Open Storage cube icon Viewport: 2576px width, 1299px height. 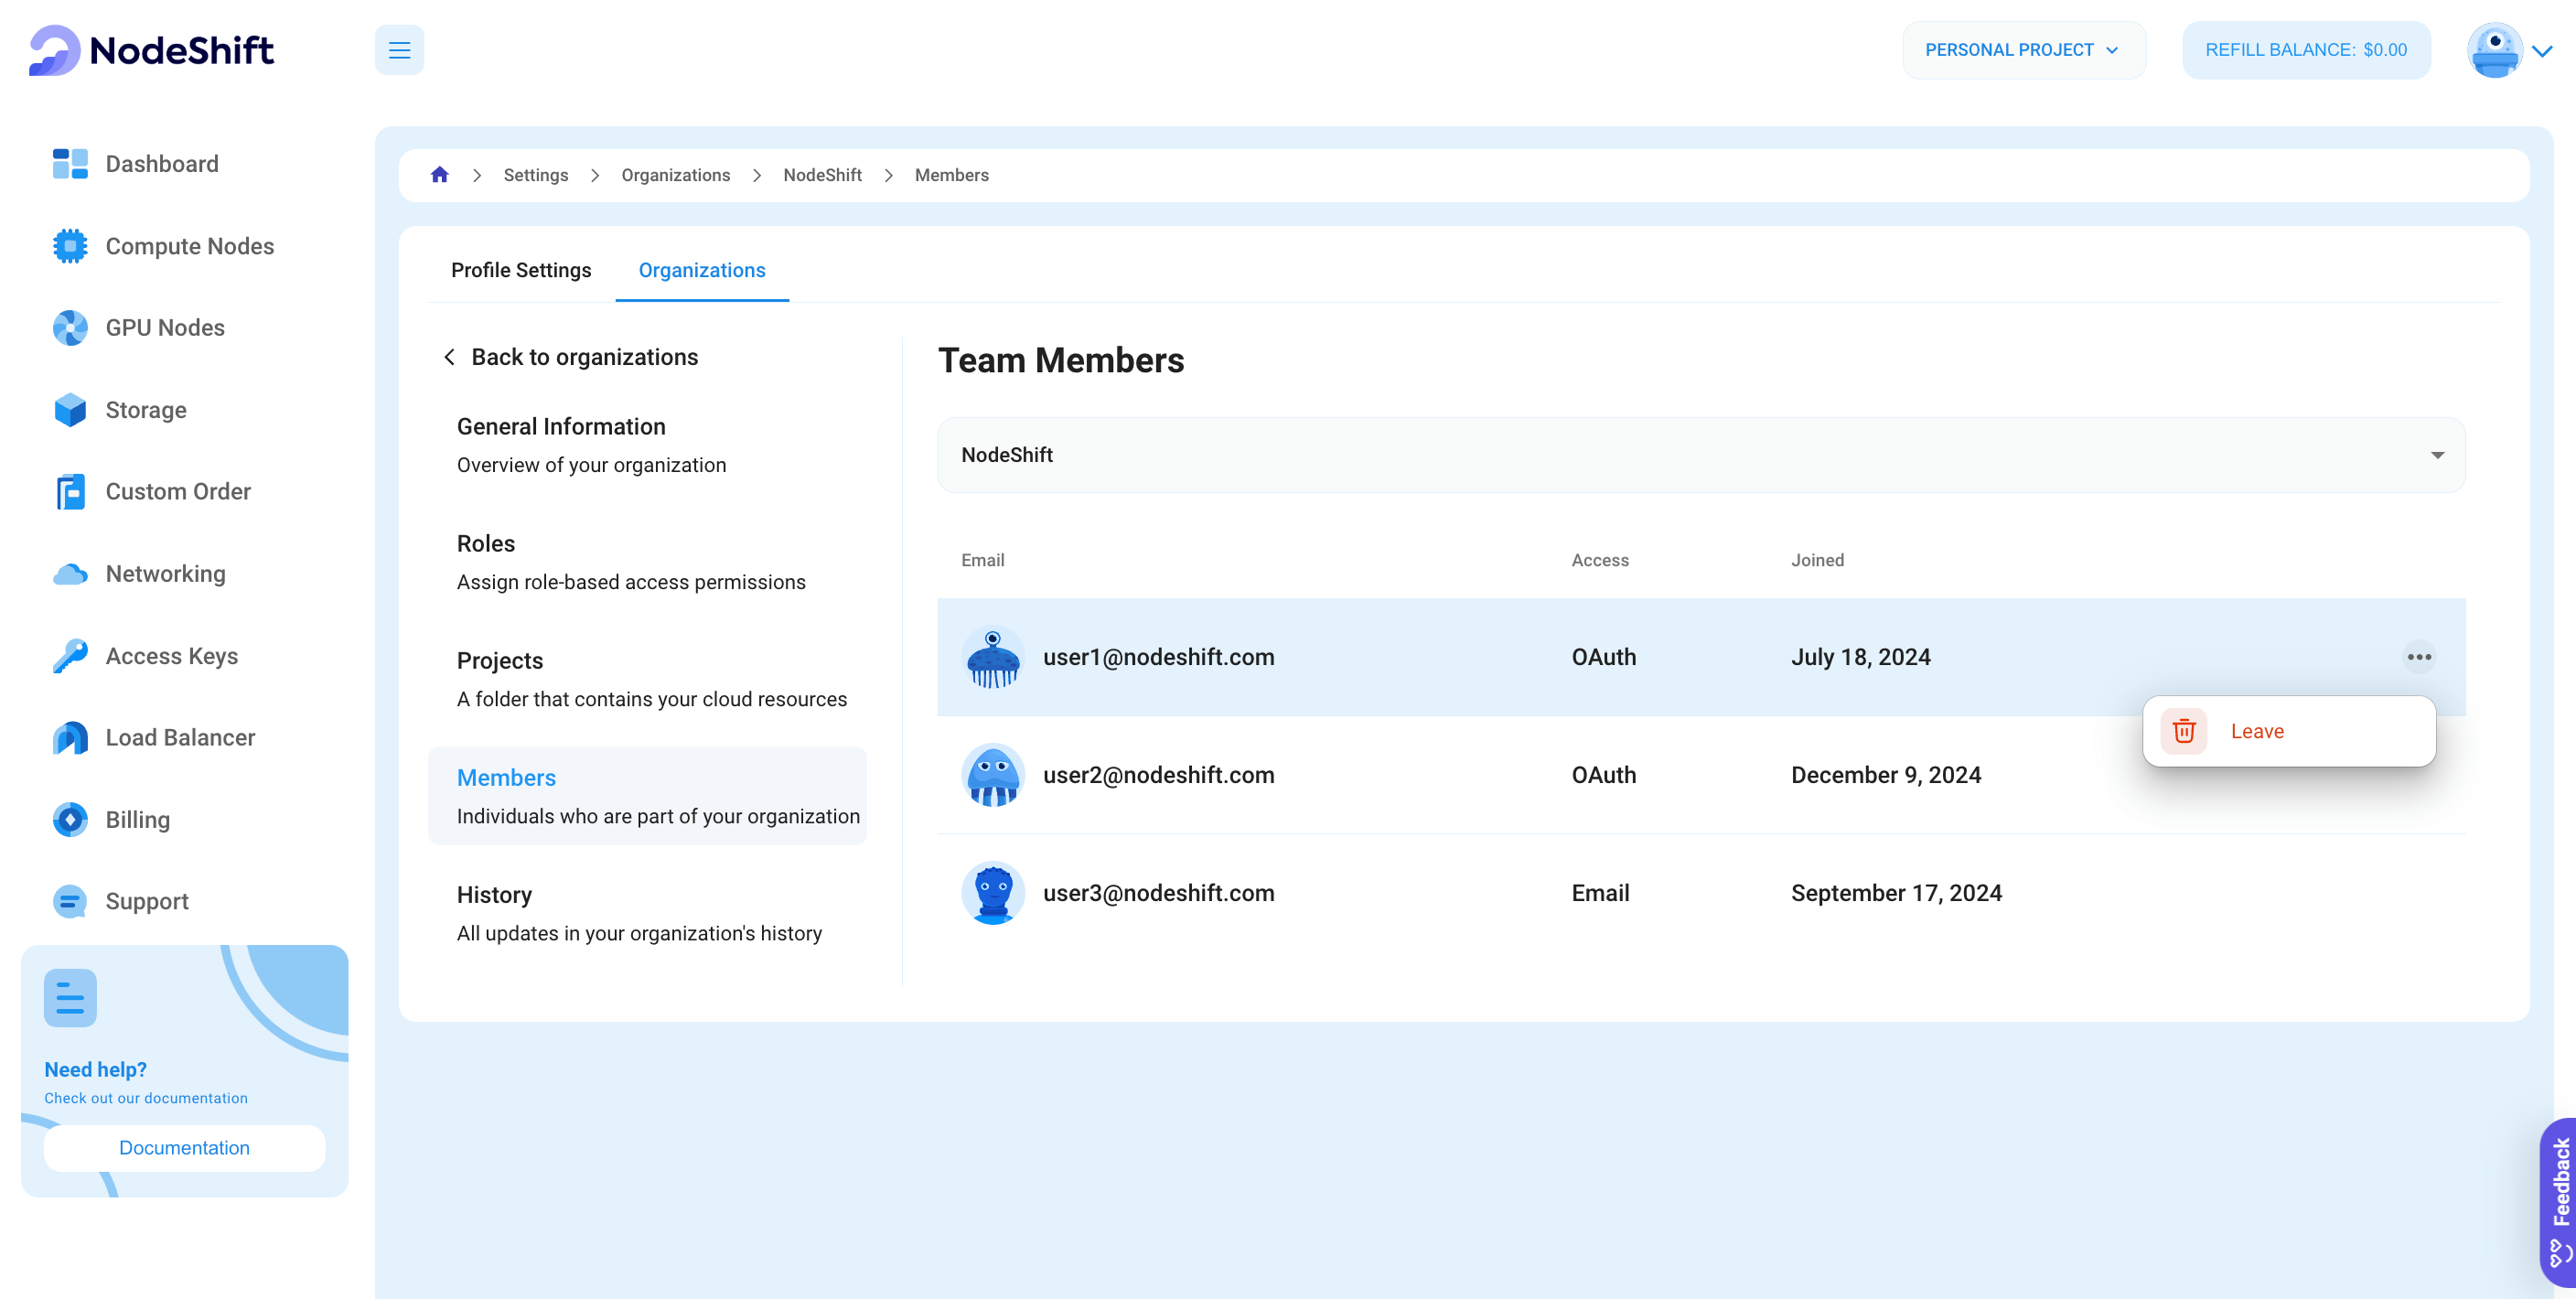click(70, 410)
